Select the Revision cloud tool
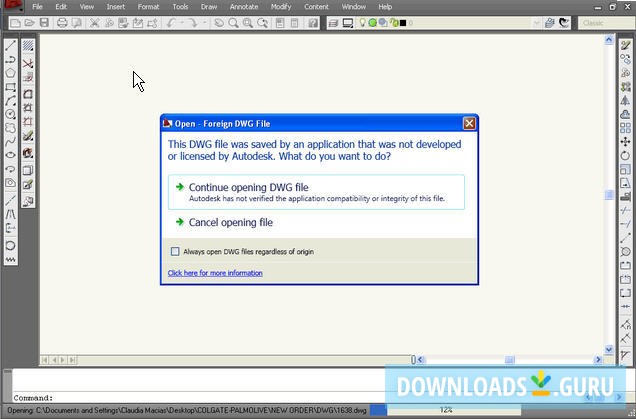 pos(11,128)
